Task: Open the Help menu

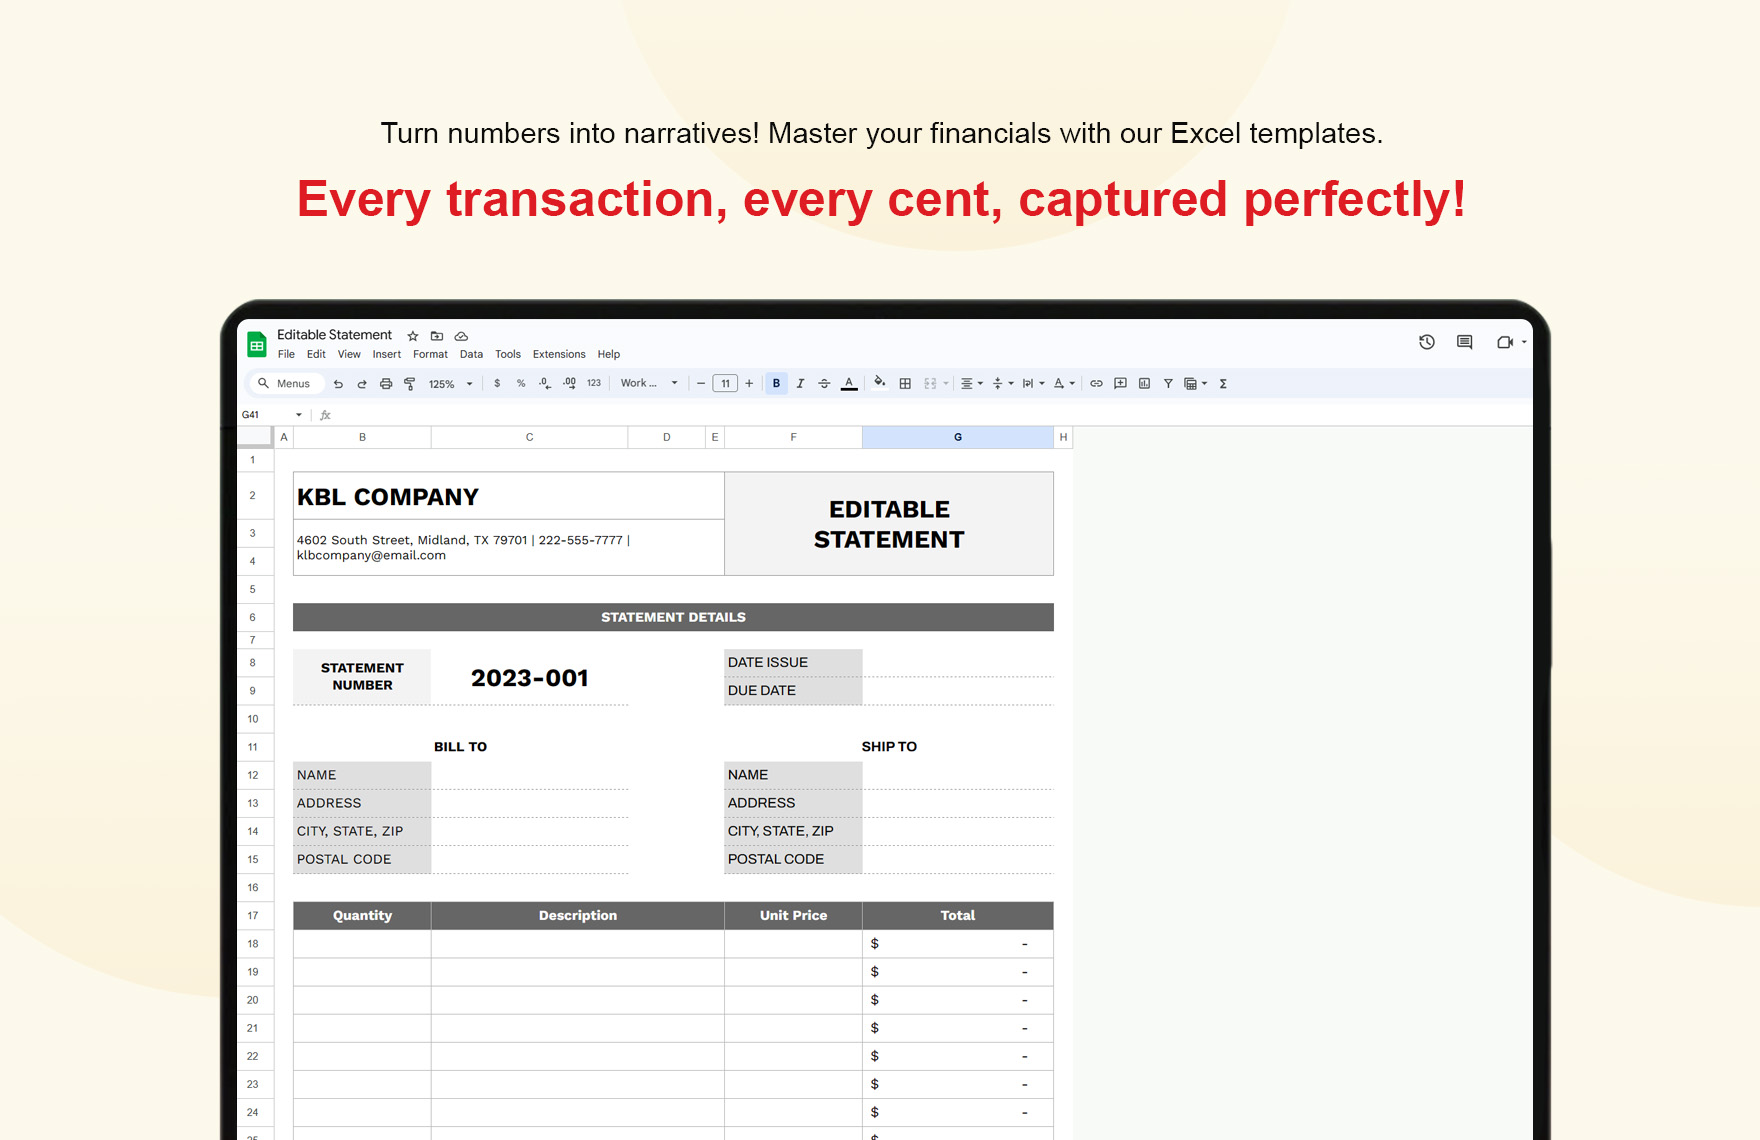Action: (609, 354)
